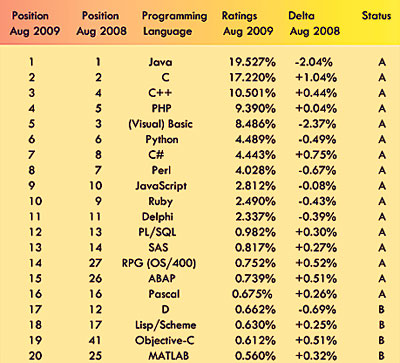Click the RPG (OS/400) language name
This screenshot has width=400, height=363.
click(159, 263)
